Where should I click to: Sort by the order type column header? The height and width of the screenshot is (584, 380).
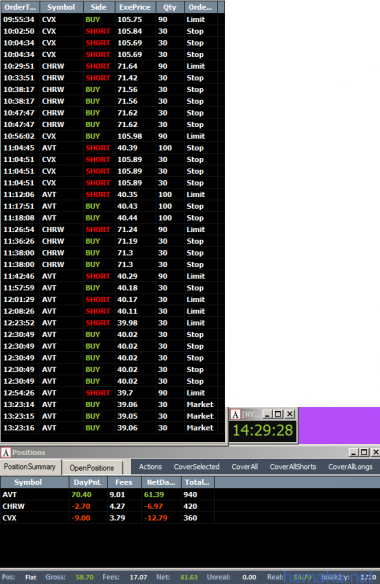tap(200, 7)
